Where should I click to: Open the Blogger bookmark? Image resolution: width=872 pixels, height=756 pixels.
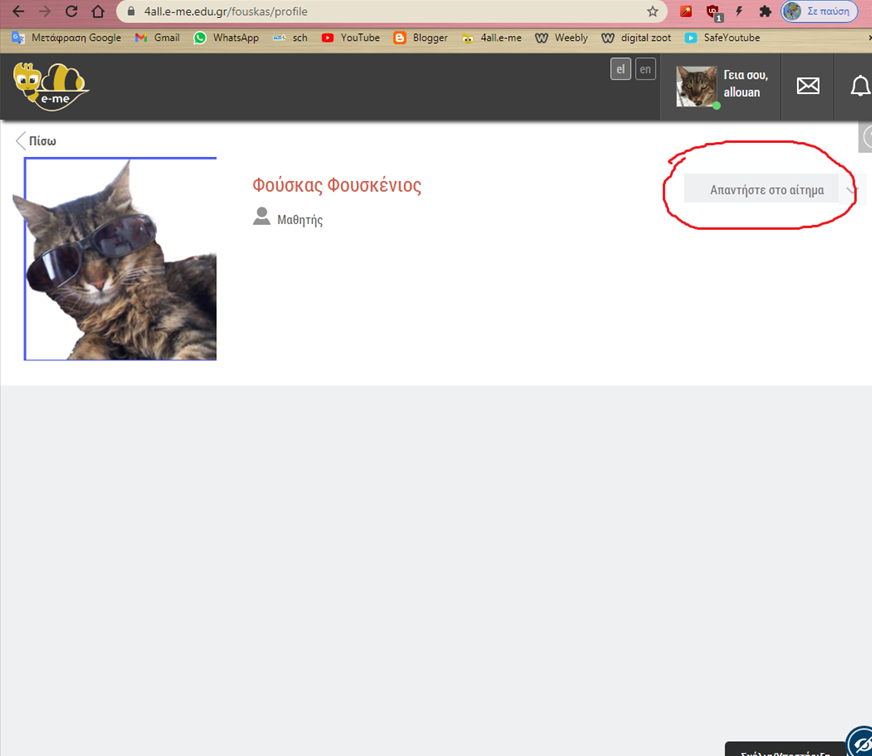pos(420,37)
